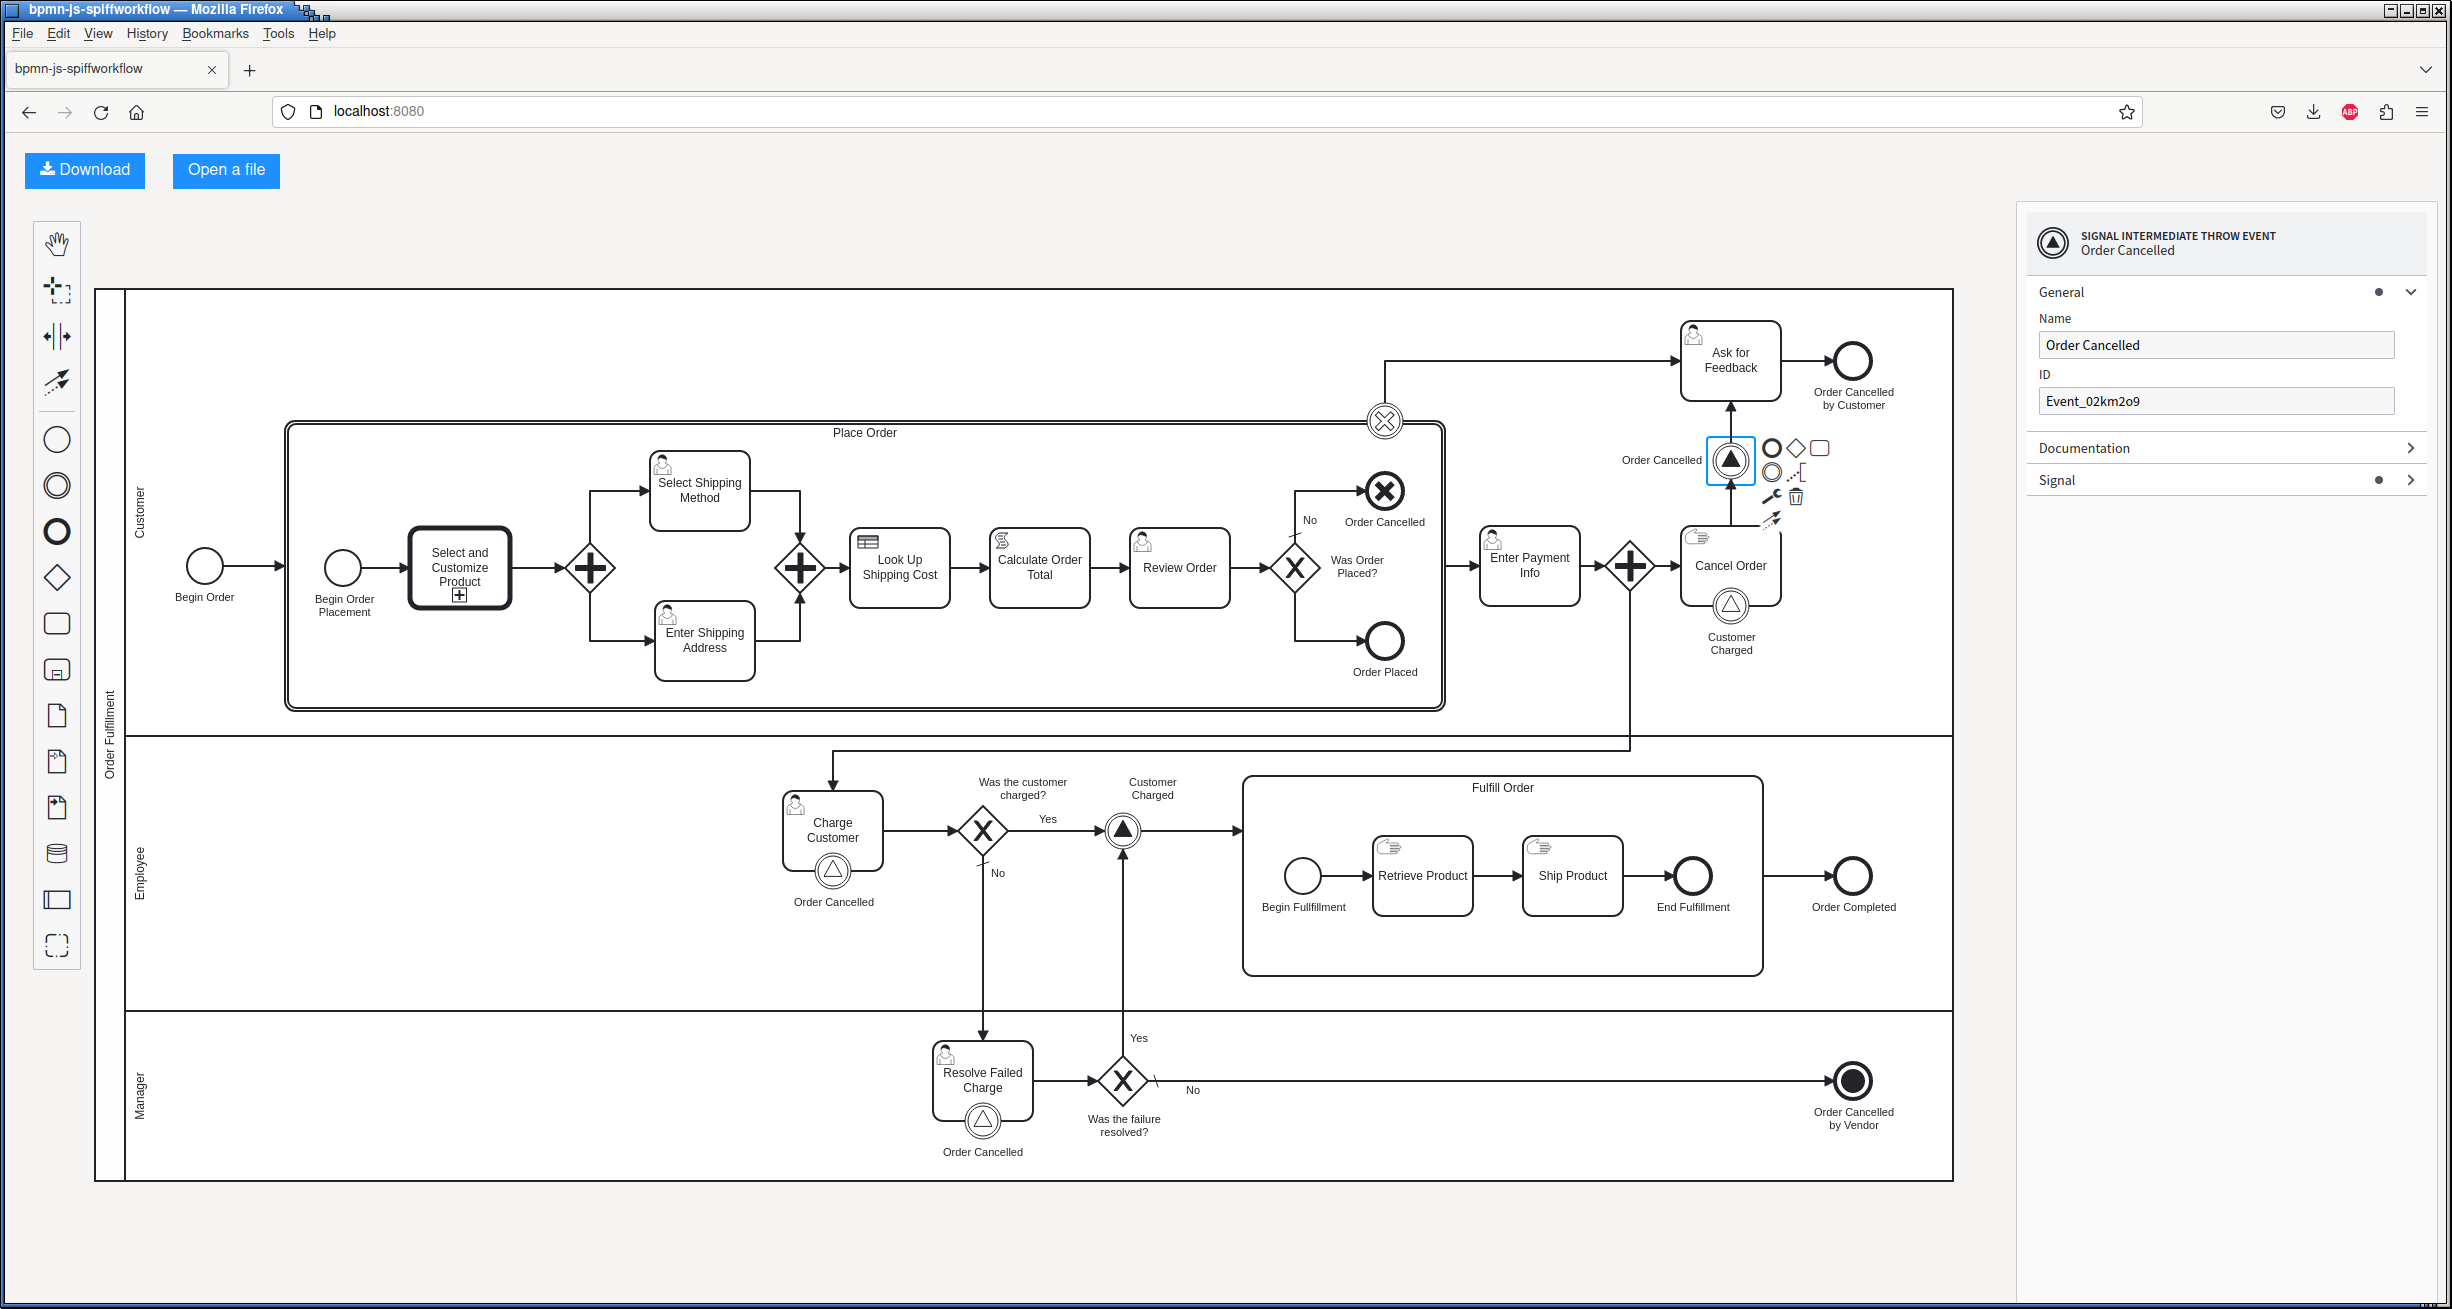This screenshot has height=1309, width=2452.
Task: Click trash icon to delete selected event
Action: [x=1796, y=497]
